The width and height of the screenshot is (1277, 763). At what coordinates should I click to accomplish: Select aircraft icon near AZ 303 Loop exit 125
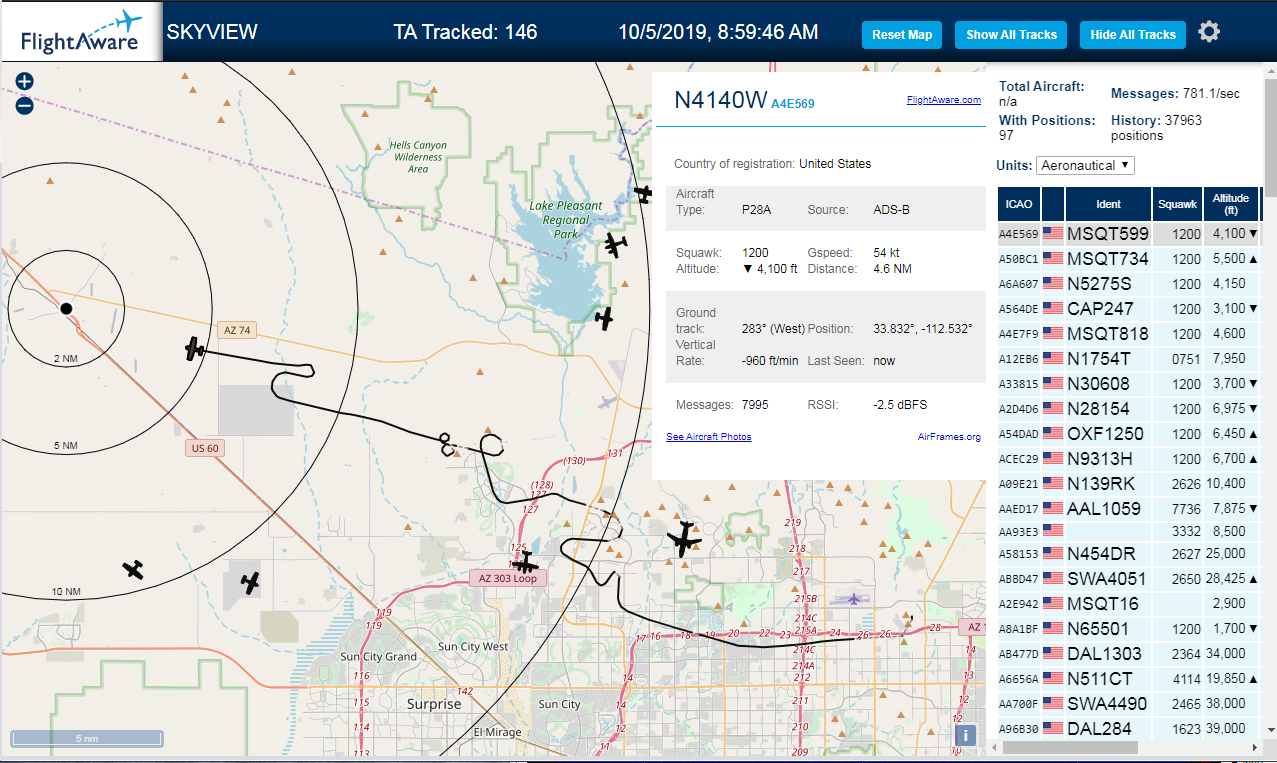(x=524, y=563)
